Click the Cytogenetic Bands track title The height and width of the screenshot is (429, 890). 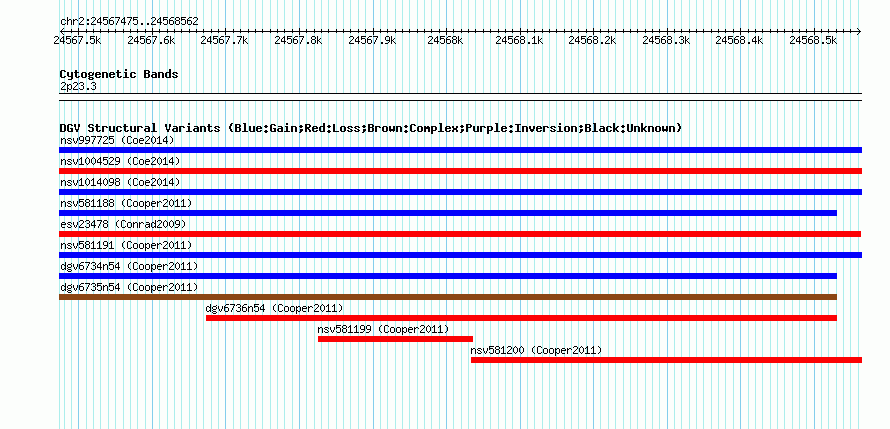point(119,74)
